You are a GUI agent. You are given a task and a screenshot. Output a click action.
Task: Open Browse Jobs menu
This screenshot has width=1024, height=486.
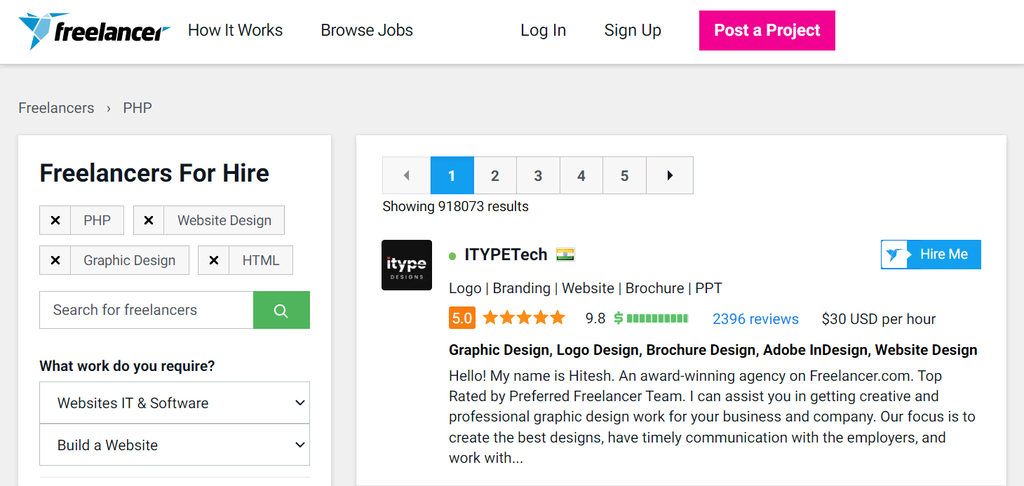[x=366, y=30]
